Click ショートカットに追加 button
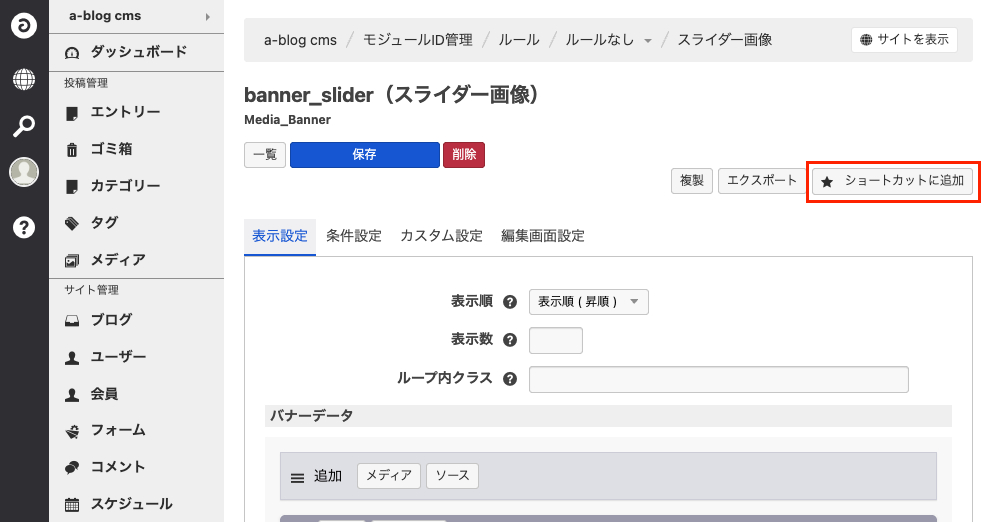This screenshot has width=992, height=522. click(x=892, y=181)
